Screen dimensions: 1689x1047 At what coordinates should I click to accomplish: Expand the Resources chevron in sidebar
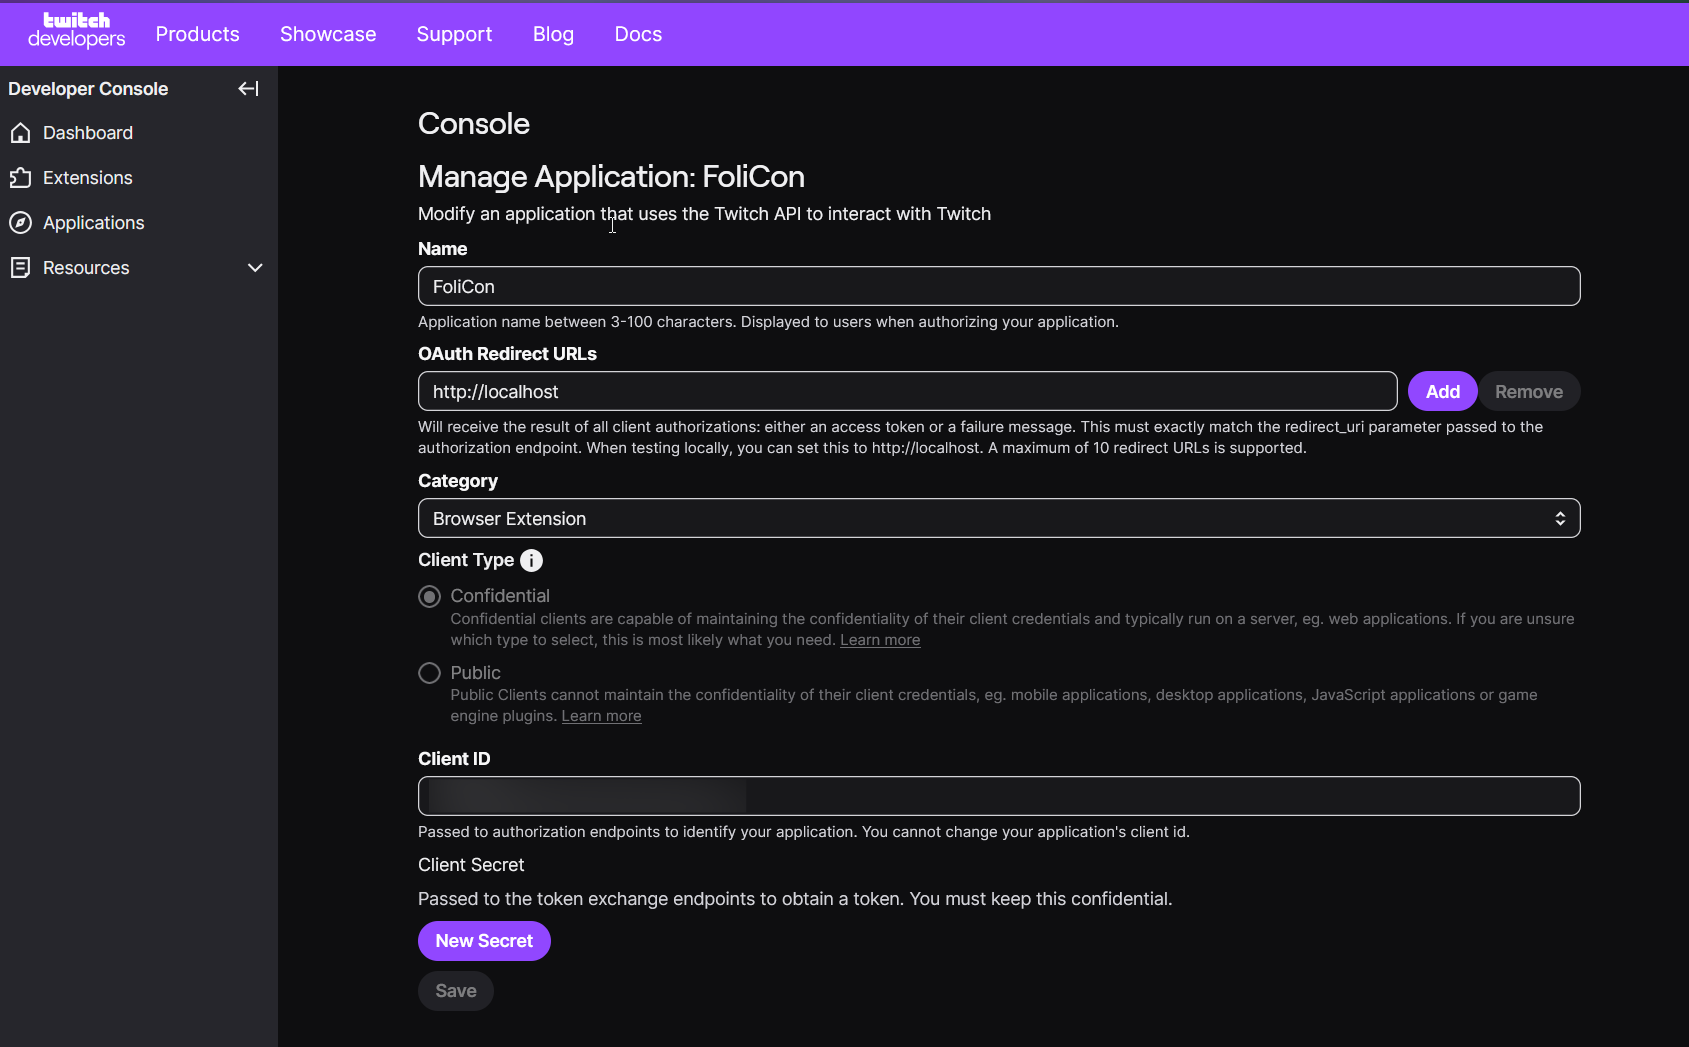[x=255, y=268]
